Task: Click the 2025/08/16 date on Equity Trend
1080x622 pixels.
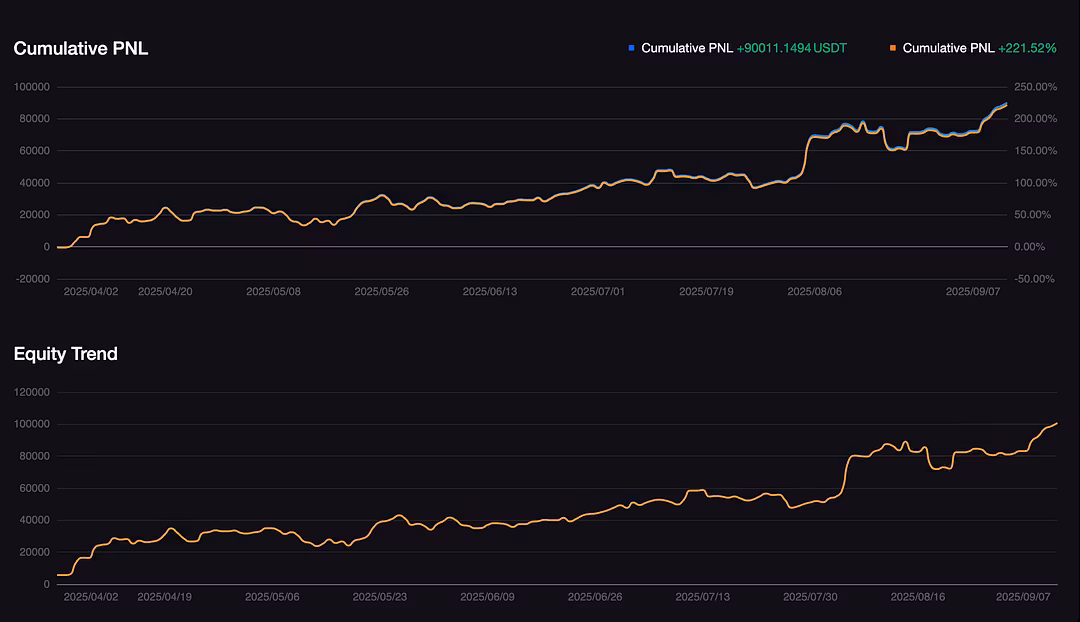Action: click(918, 597)
